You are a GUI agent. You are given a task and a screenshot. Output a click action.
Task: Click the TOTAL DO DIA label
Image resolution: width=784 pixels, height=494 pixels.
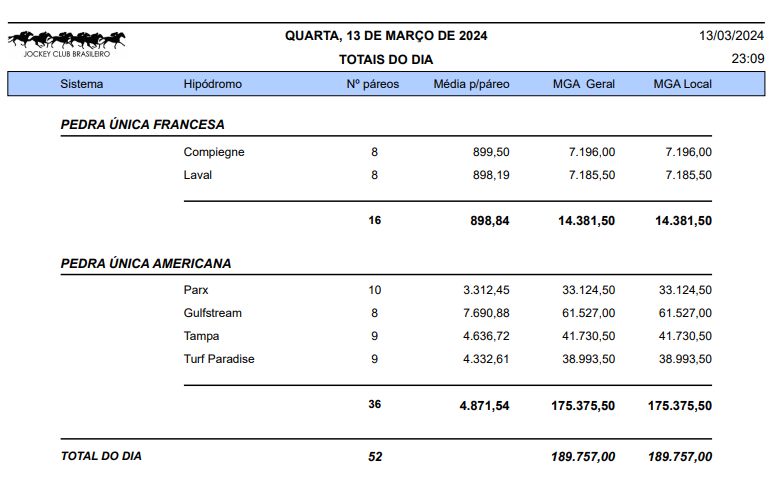101,456
